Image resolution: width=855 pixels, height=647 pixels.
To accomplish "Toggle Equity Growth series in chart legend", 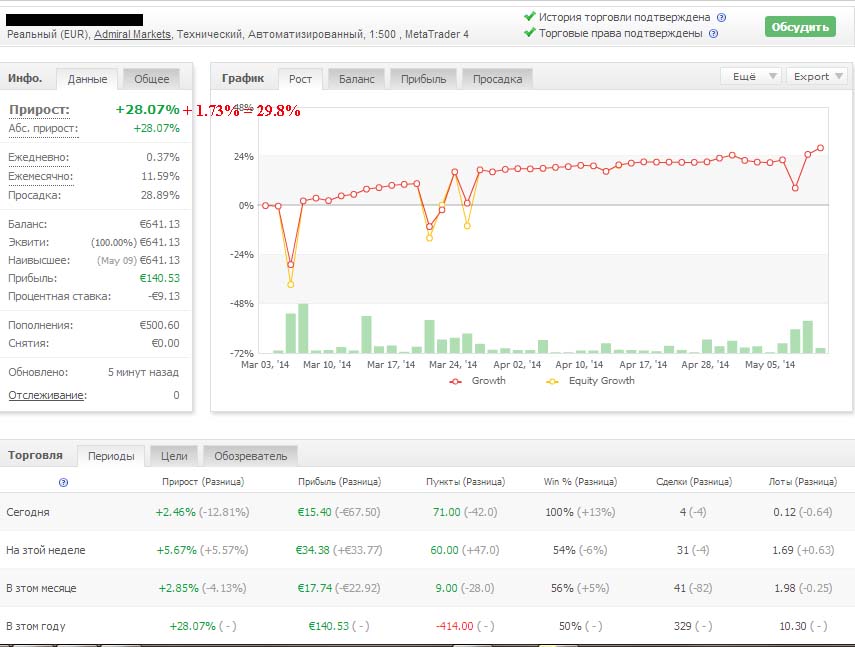I will tap(590, 381).
